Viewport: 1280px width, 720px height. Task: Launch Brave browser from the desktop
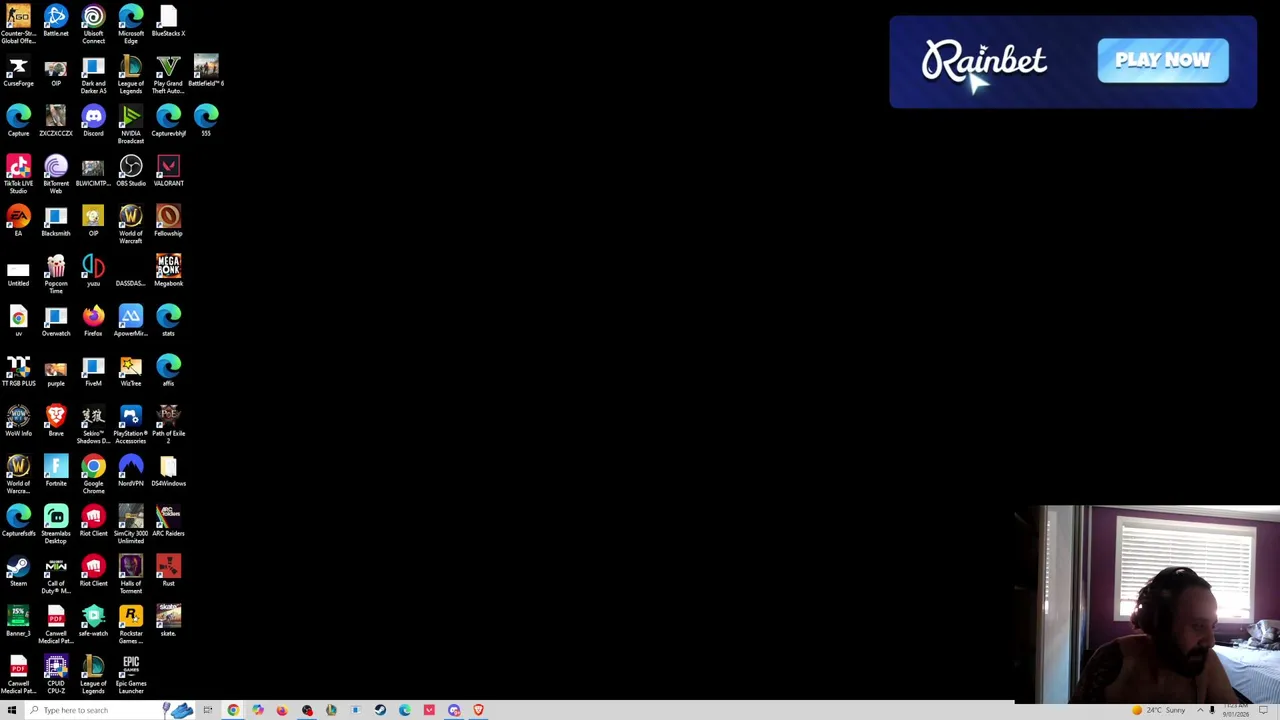coord(56,421)
